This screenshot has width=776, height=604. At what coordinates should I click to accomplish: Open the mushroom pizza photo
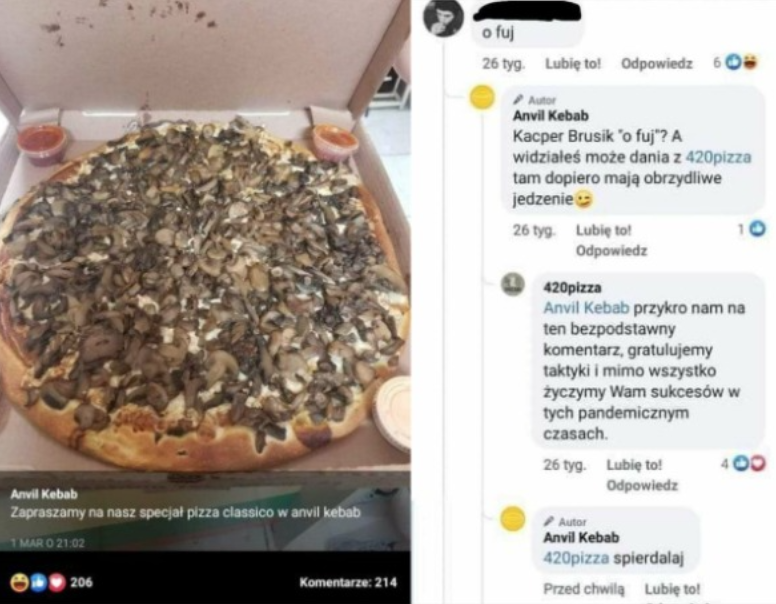pyautogui.click(x=205, y=233)
